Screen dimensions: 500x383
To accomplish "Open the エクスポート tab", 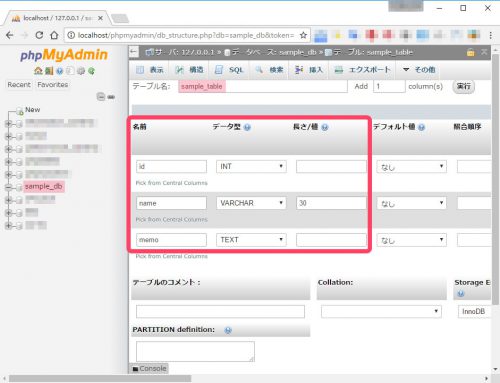I will point(362,70).
